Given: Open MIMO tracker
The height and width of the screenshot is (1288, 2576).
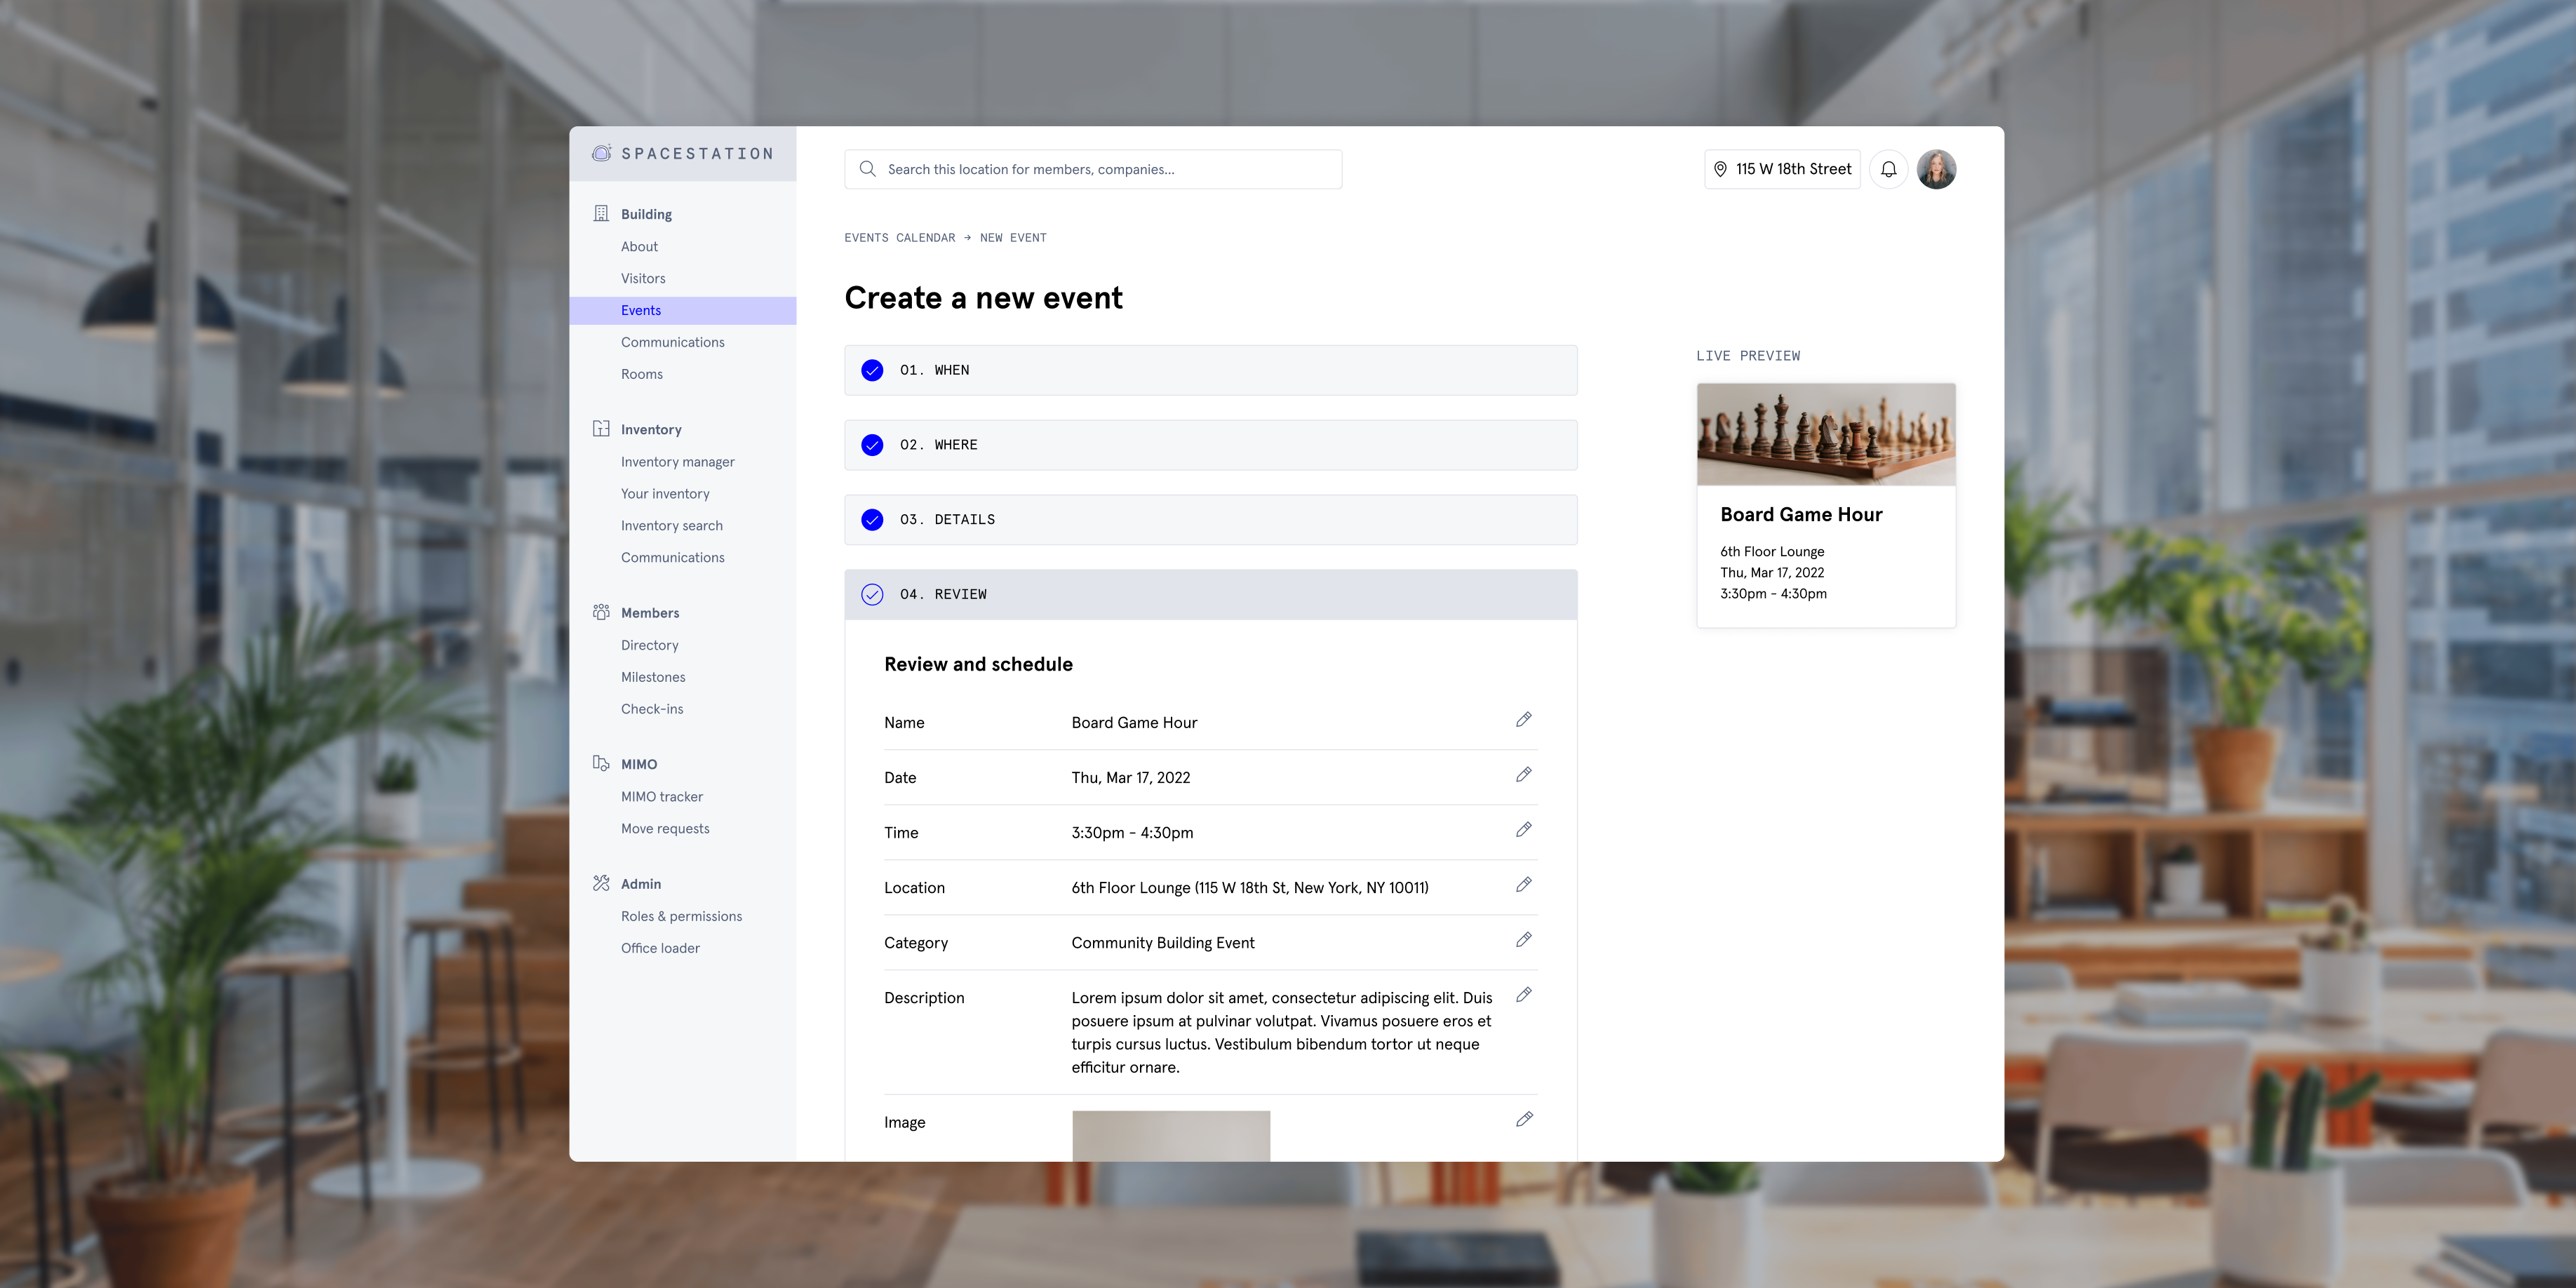Looking at the screenshot, I should 661,797.
